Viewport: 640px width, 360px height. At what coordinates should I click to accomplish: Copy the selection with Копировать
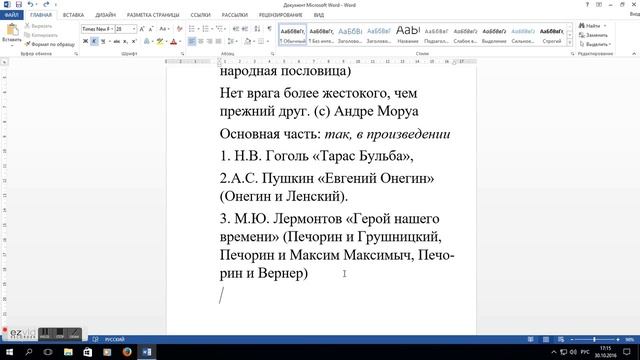41,35
